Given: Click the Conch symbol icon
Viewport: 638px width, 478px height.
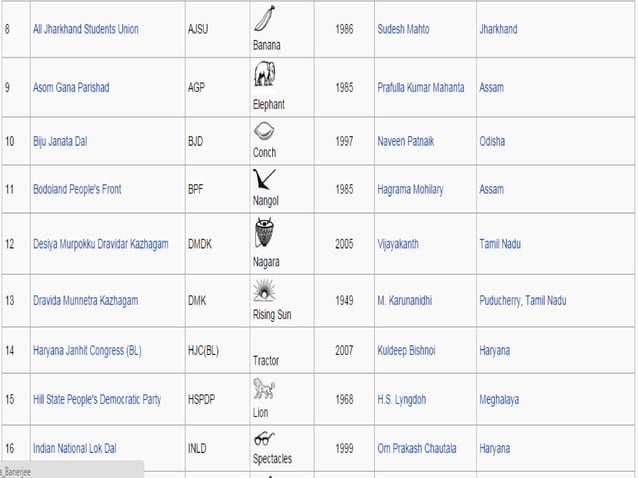Looking at the screenshot, I should click(264, 131).
